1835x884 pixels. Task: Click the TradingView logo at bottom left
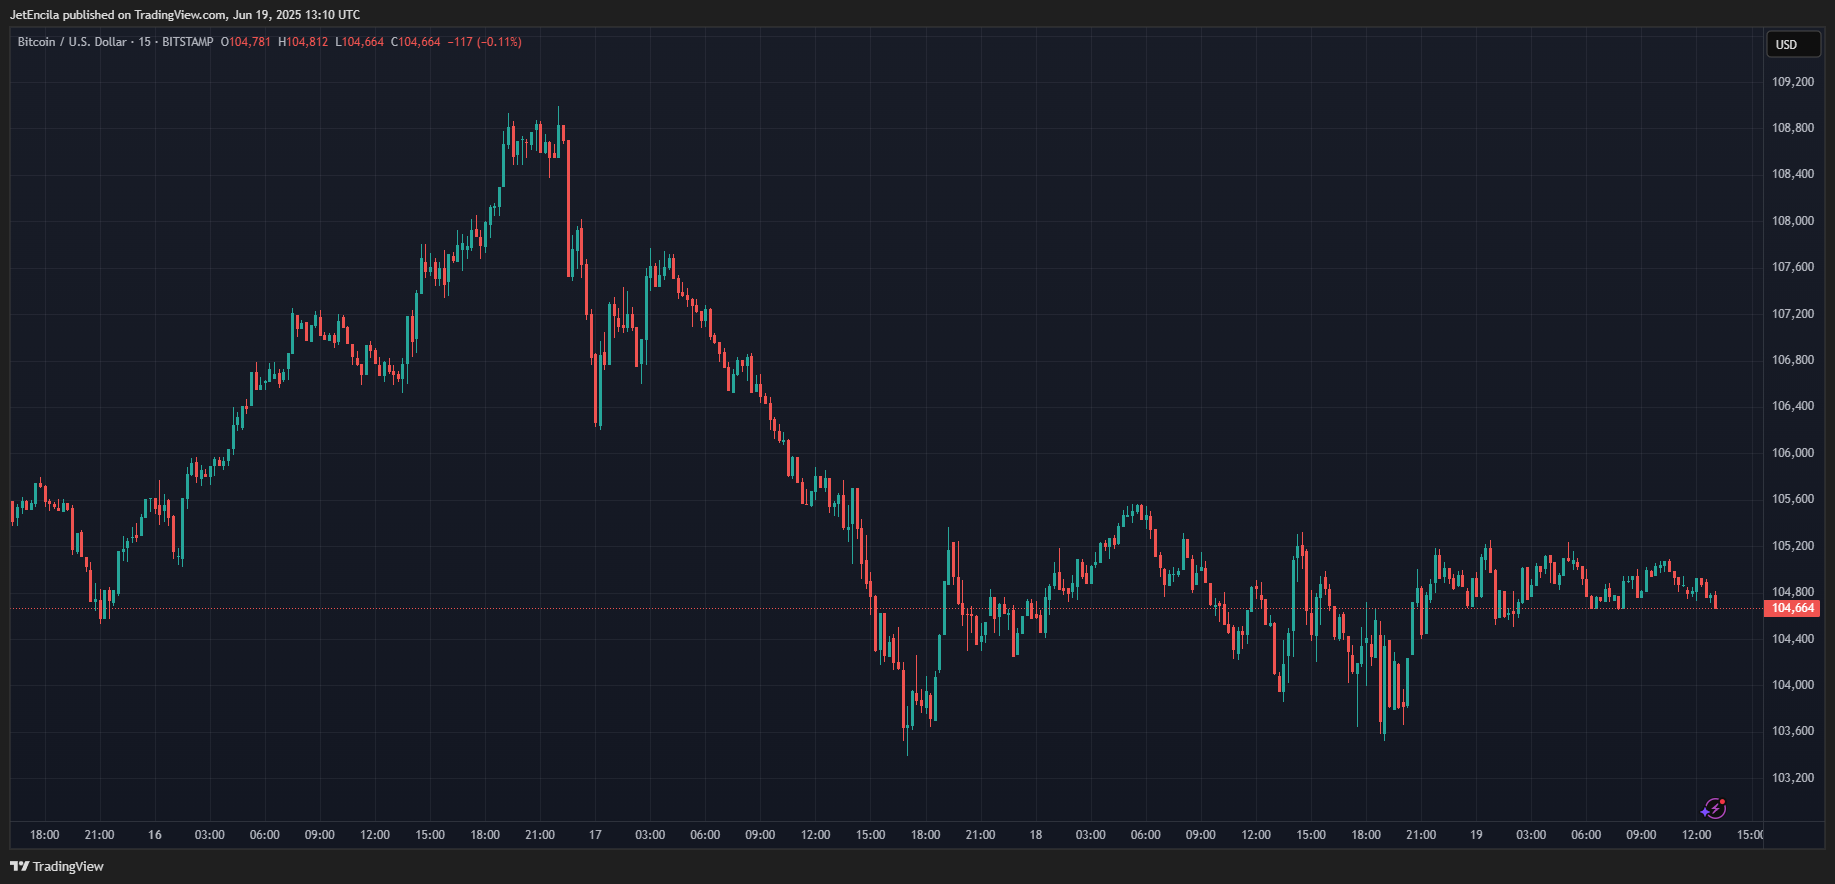click(57, 866)
